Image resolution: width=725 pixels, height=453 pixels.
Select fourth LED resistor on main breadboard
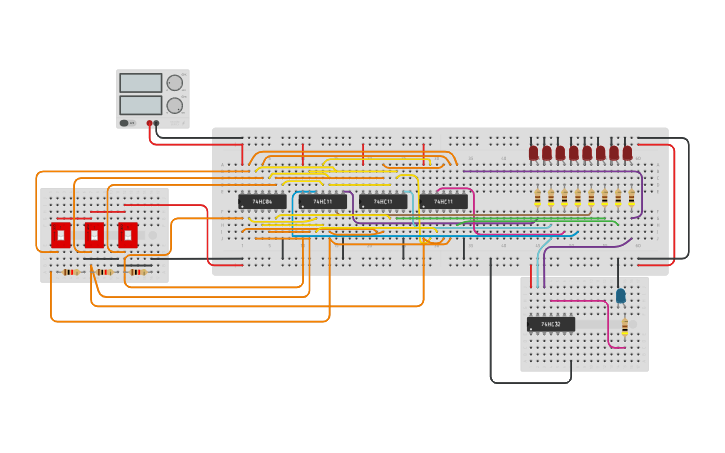pos(578,198)
